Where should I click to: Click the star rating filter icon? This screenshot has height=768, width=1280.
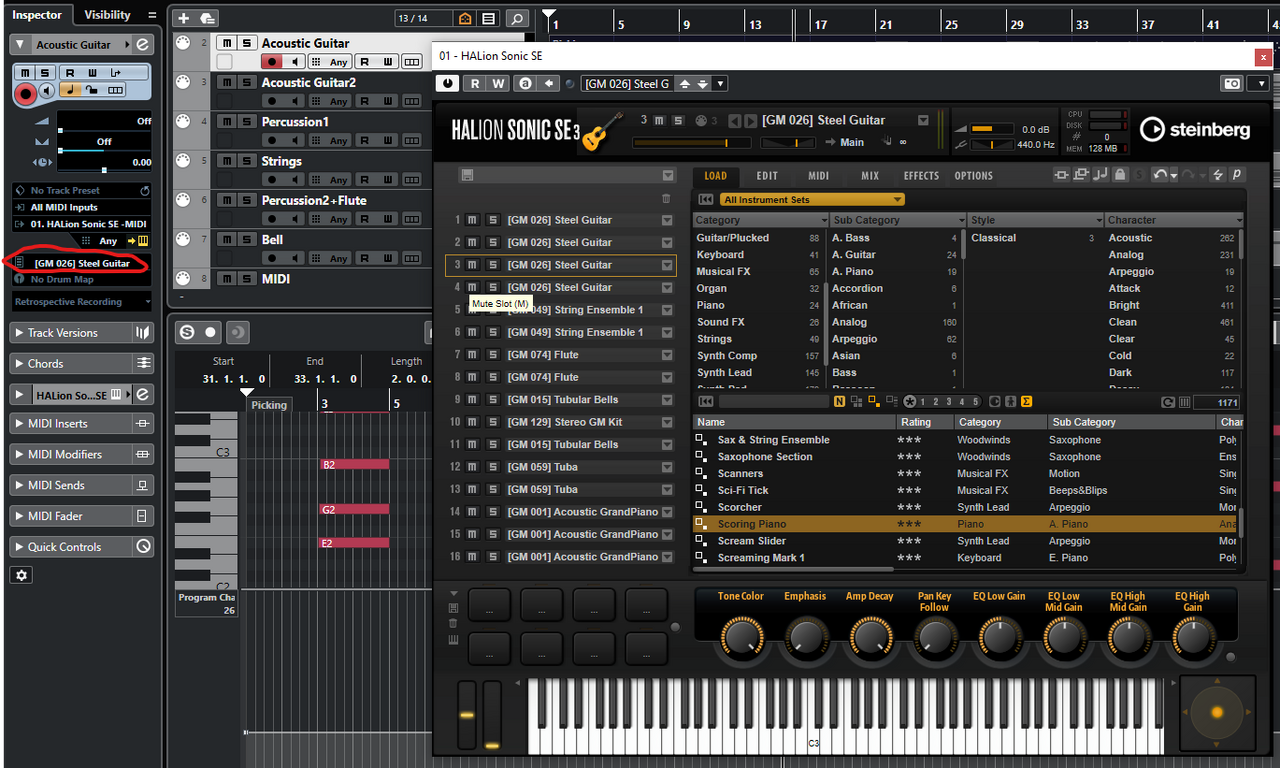910,401
